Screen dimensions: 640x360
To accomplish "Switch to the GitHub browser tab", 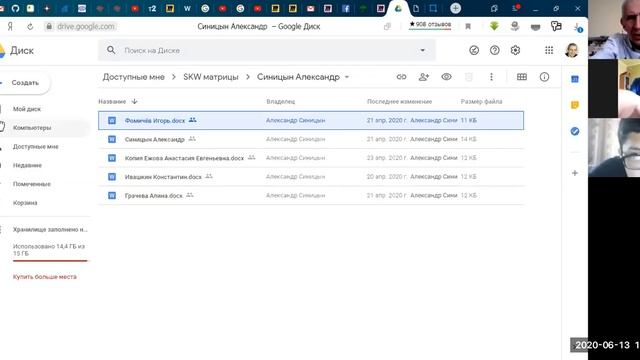I will [x=15, y=8].
